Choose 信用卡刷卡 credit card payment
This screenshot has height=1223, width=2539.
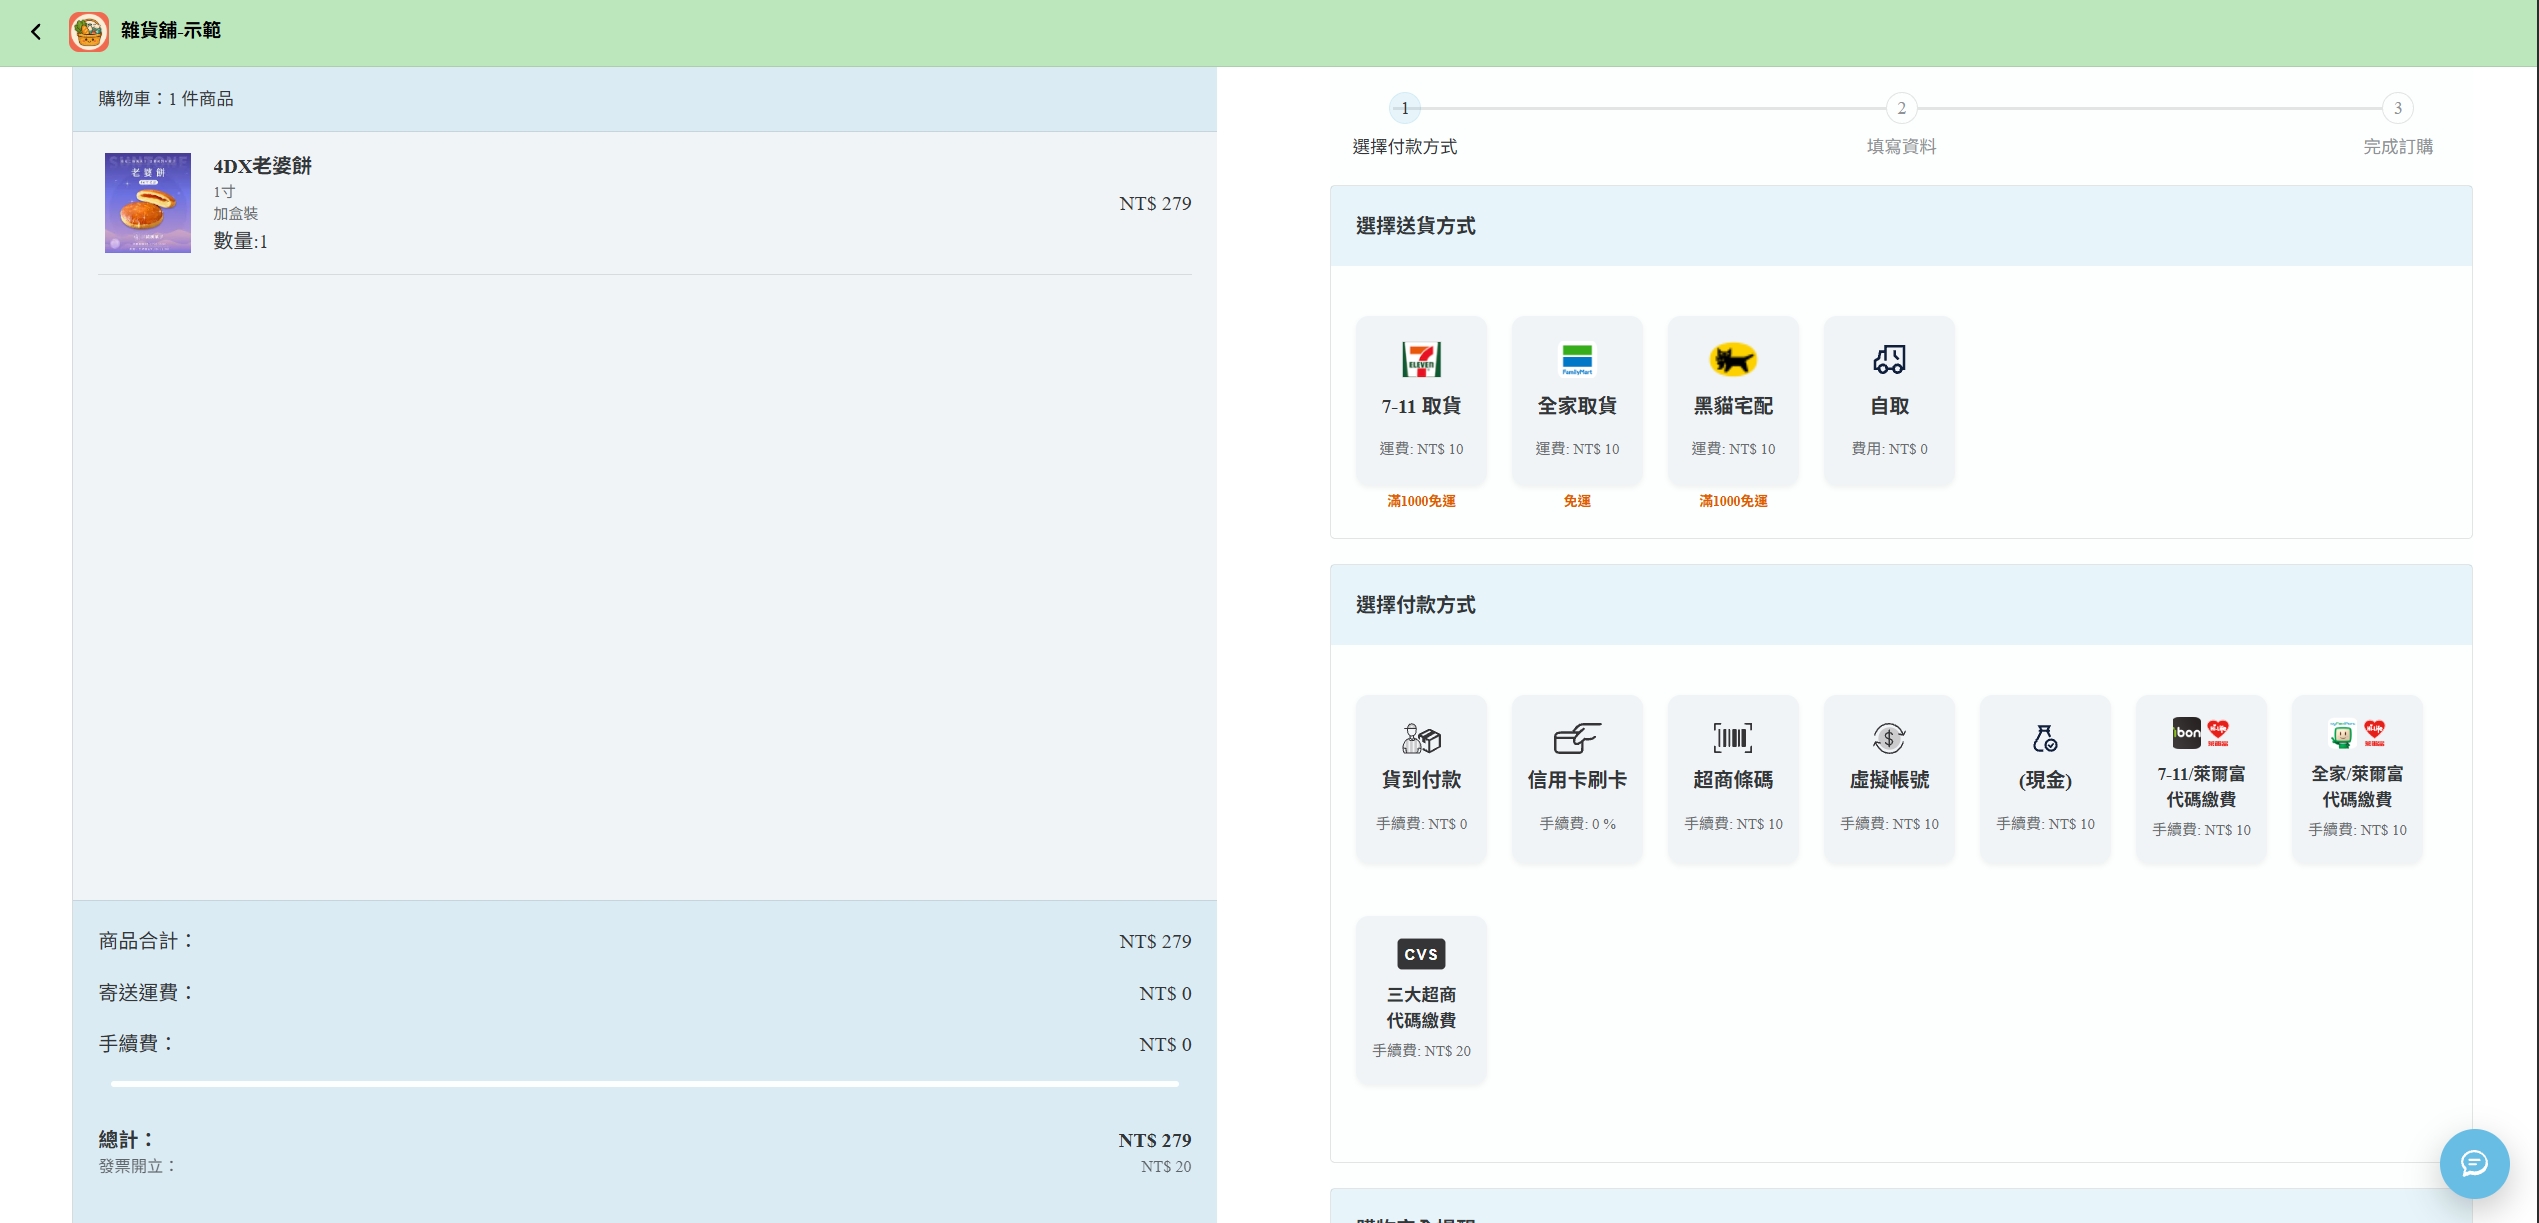click(1577, 778)
